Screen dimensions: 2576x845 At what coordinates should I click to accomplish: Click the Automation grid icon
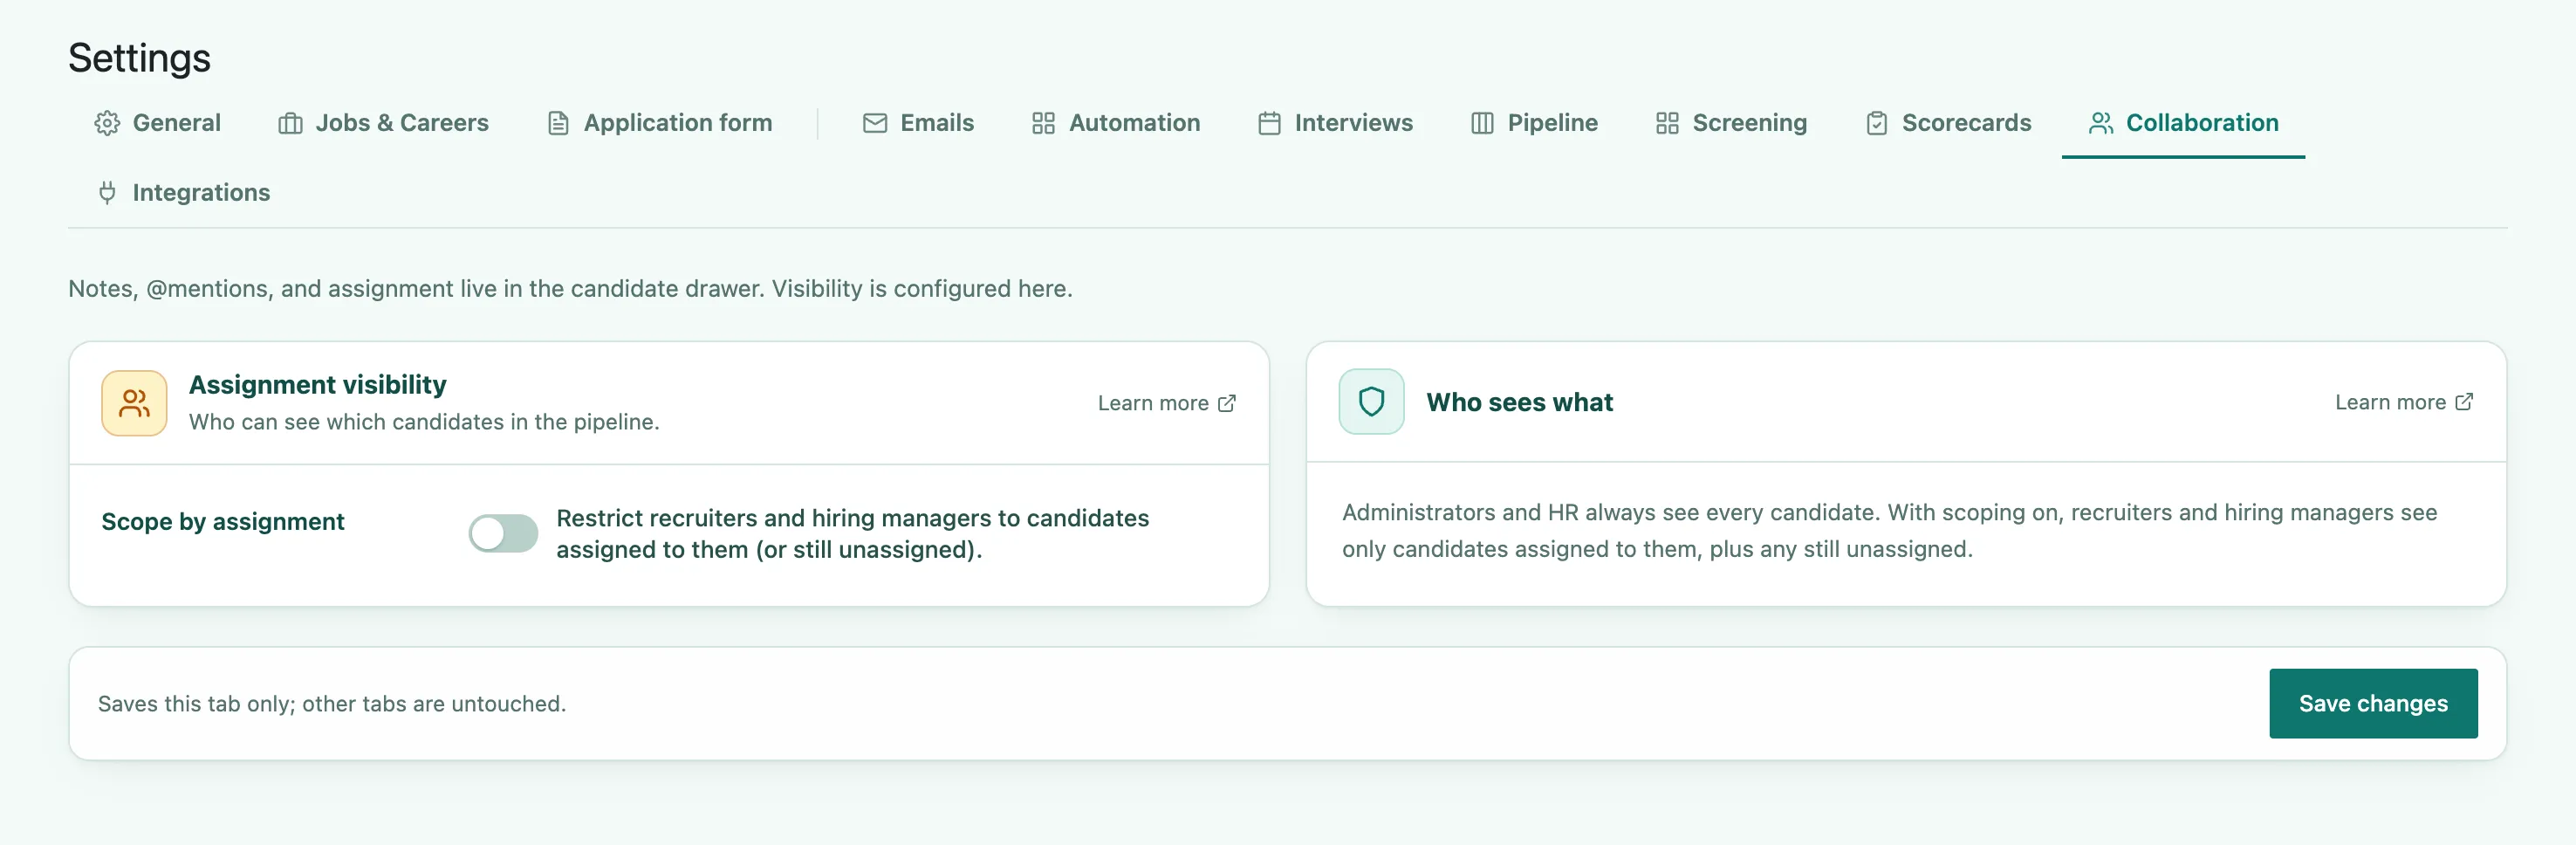[1043, 123]
